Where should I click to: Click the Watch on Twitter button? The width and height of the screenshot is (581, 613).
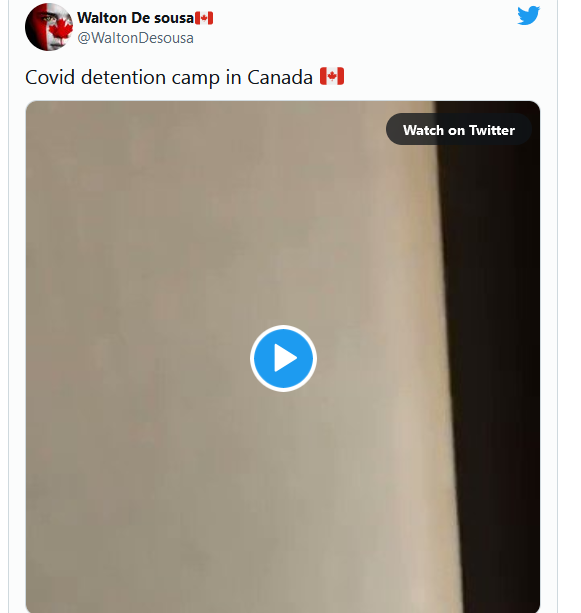(x=458, y=129)
